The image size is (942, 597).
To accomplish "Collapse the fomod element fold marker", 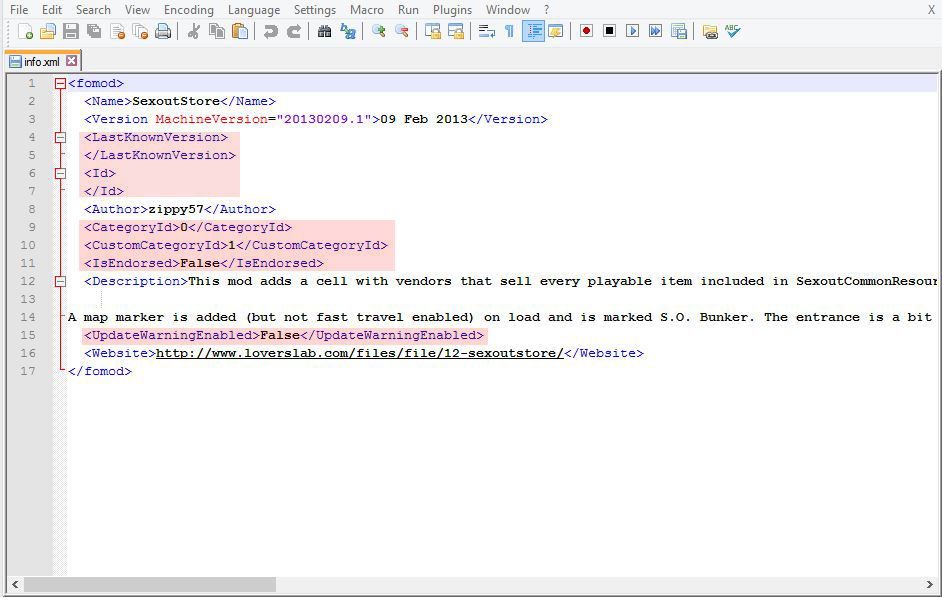I will (x=60, y=83).
